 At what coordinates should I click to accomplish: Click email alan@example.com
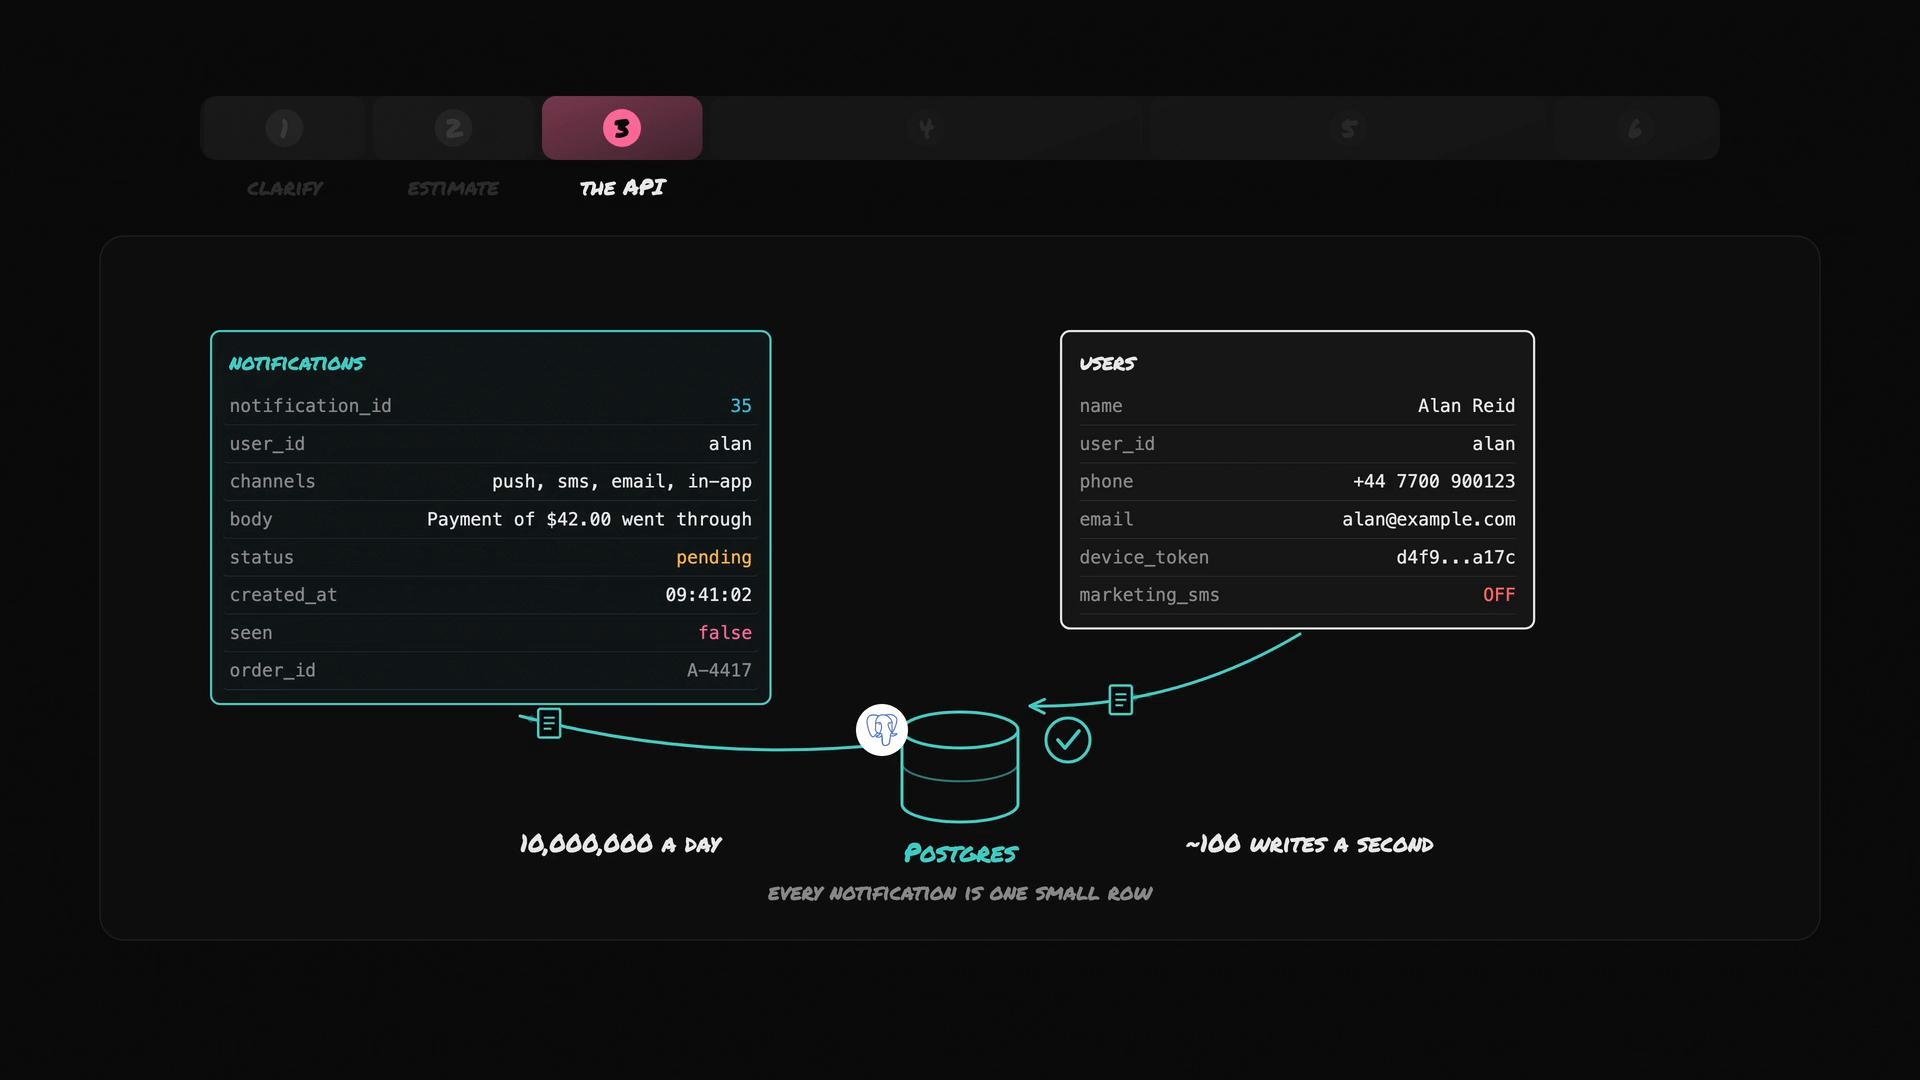pyautogui.click(x=1429, y=519)
